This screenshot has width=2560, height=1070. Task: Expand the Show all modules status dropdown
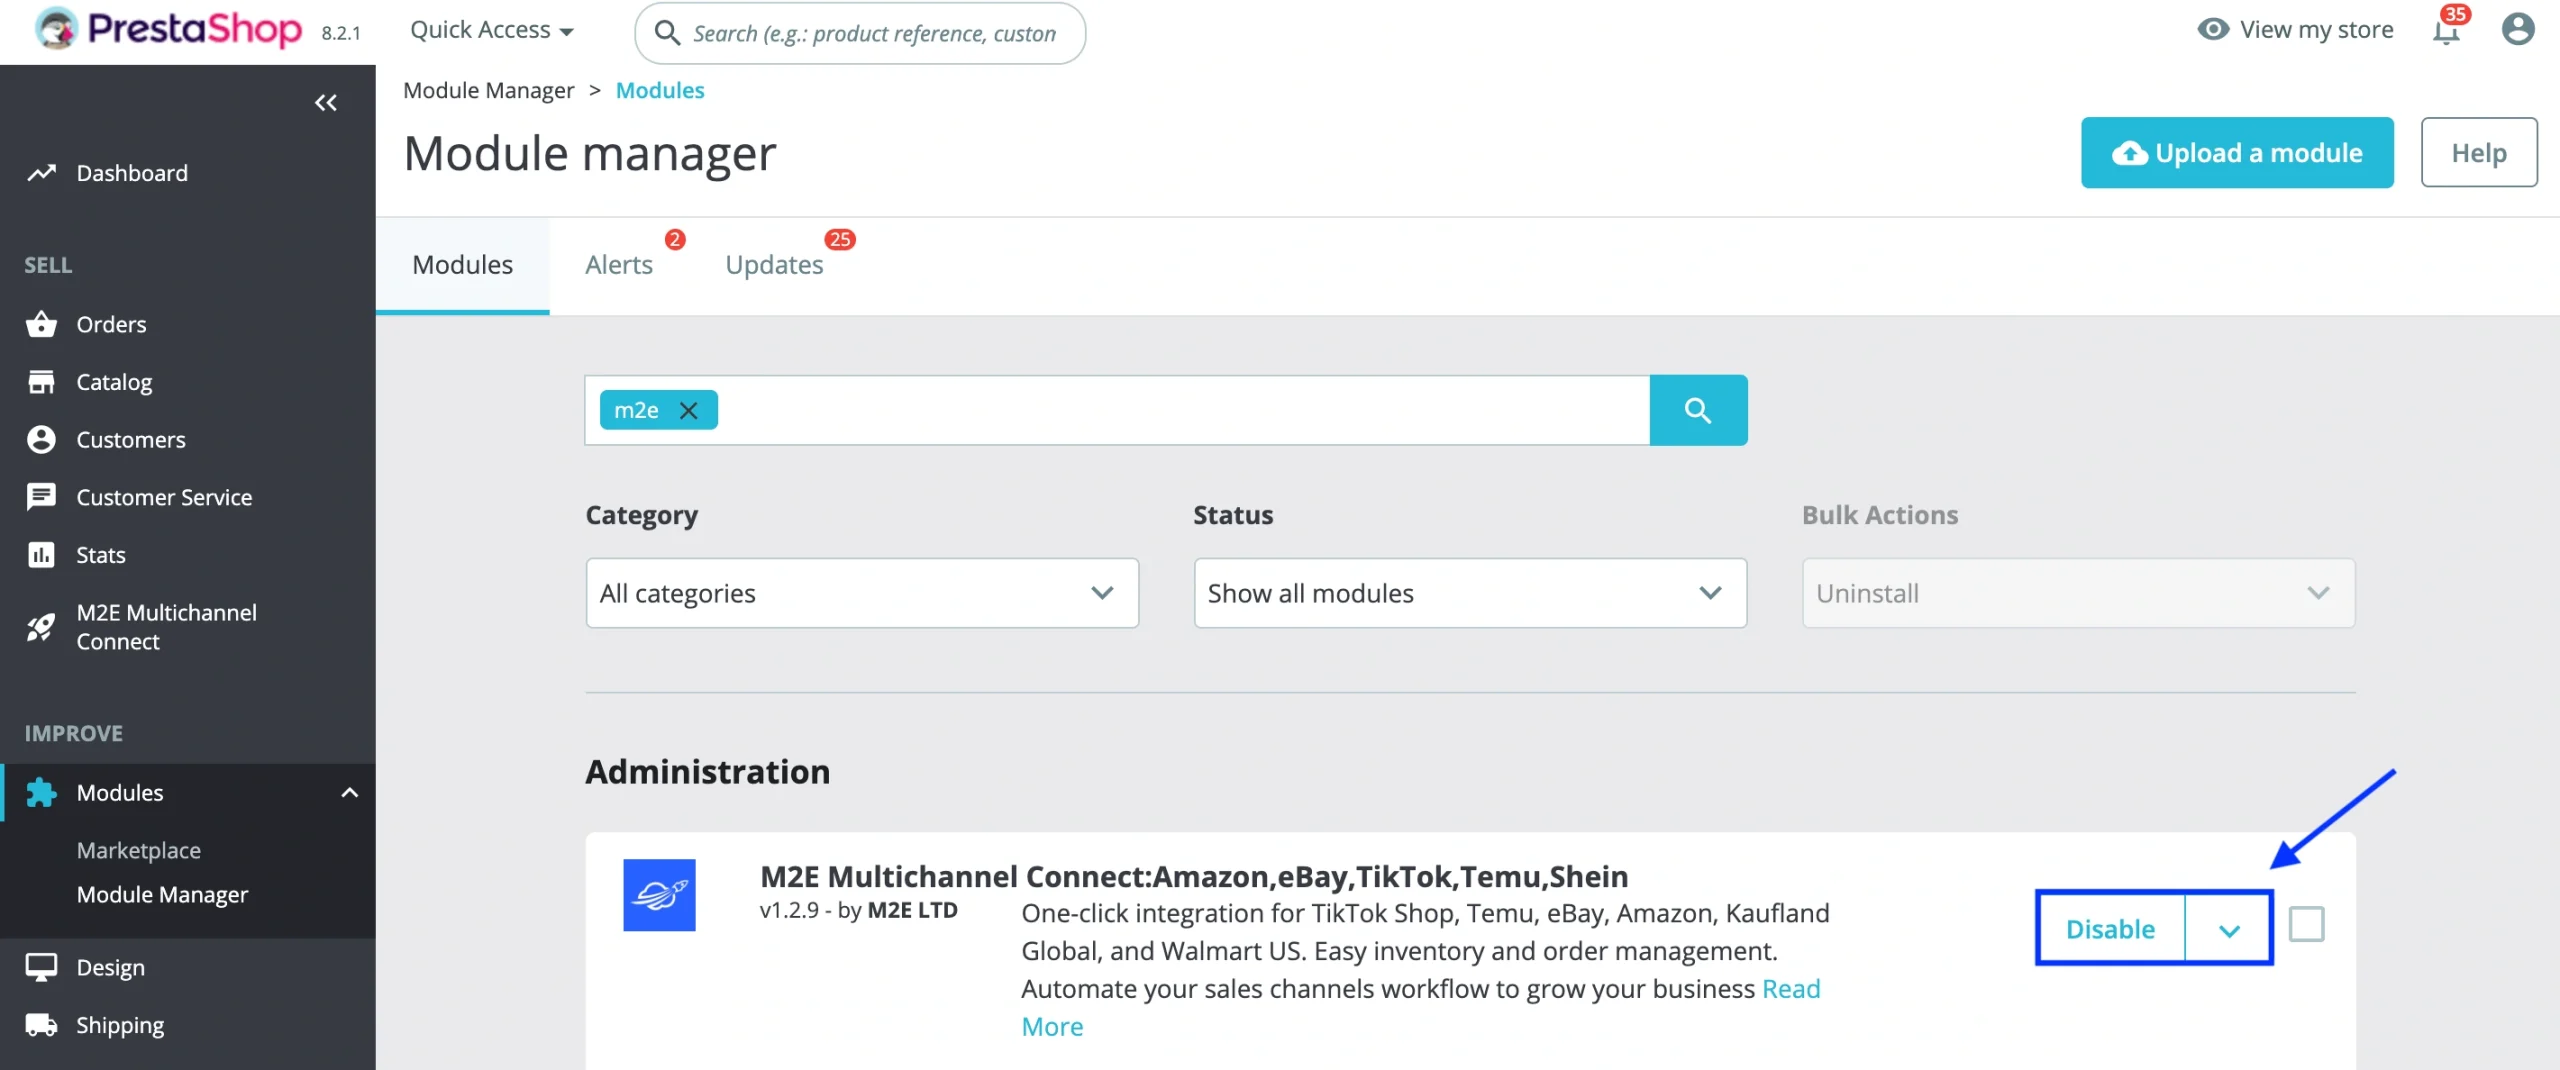pyautogui.click(x=1468, y=592)
